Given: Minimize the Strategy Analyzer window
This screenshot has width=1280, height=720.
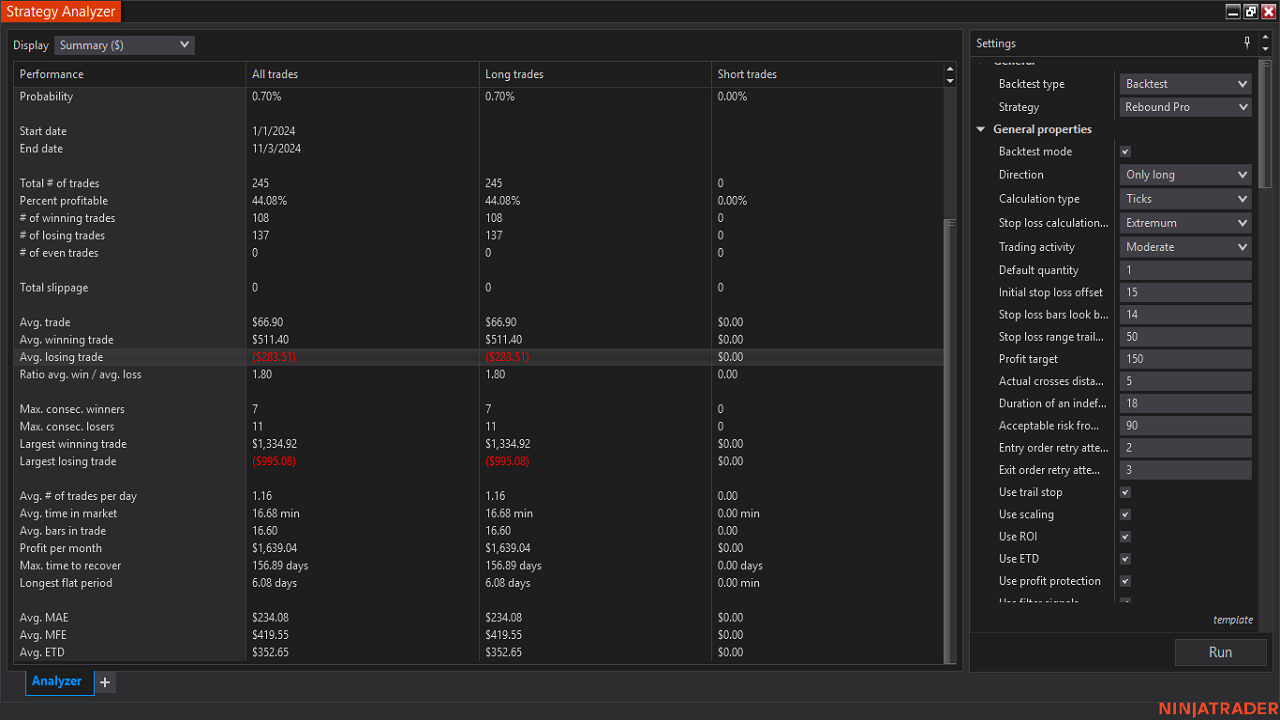Looking at the screenshot, I should [x=1233, y=11].
